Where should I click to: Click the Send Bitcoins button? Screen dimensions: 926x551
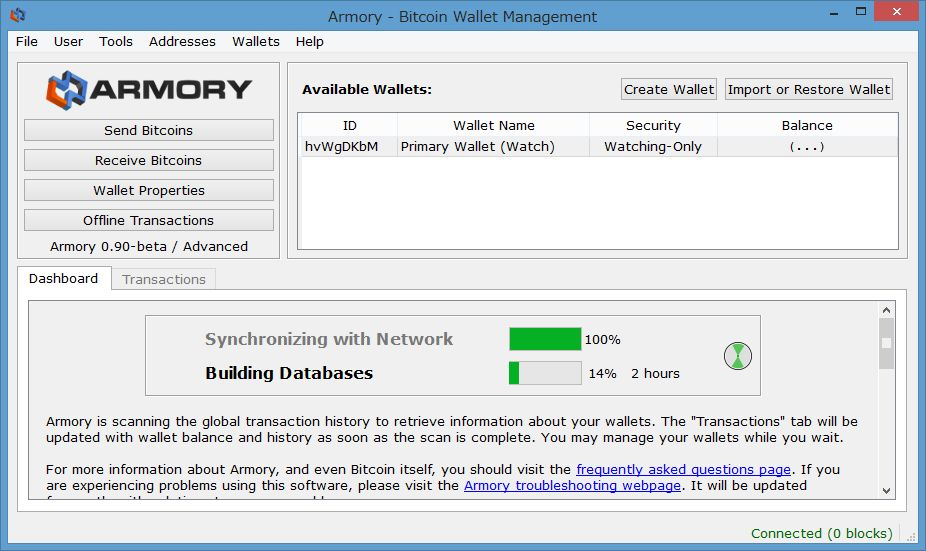point(149,130)
